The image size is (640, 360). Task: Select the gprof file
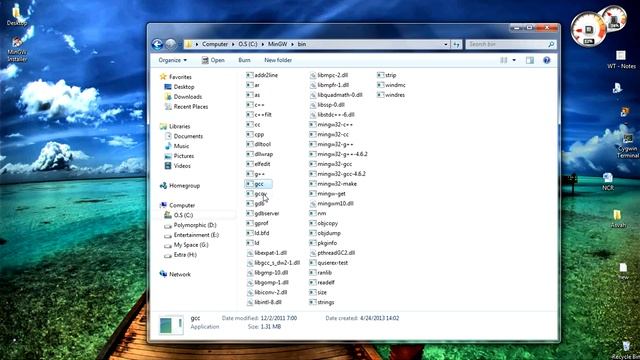[x=257, y=223]
